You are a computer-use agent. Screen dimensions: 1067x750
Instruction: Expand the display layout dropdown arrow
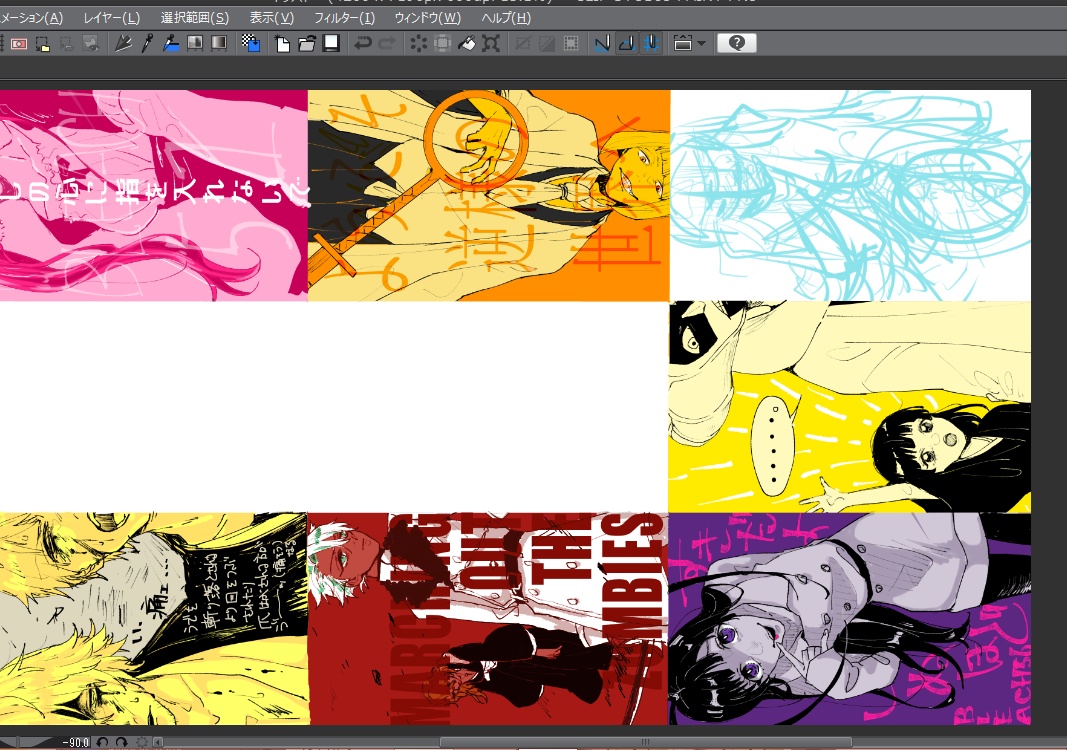point(702,44)
